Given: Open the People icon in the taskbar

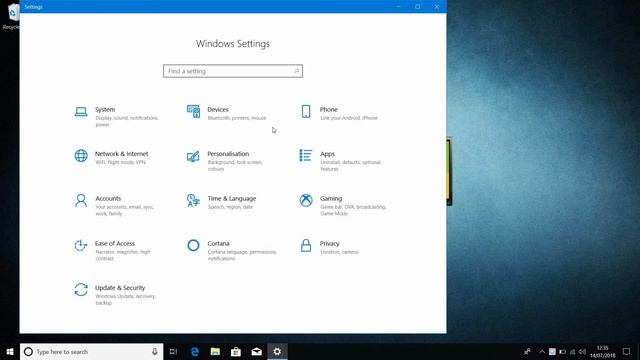Looking at the screenshot, I should click(527, 351).
